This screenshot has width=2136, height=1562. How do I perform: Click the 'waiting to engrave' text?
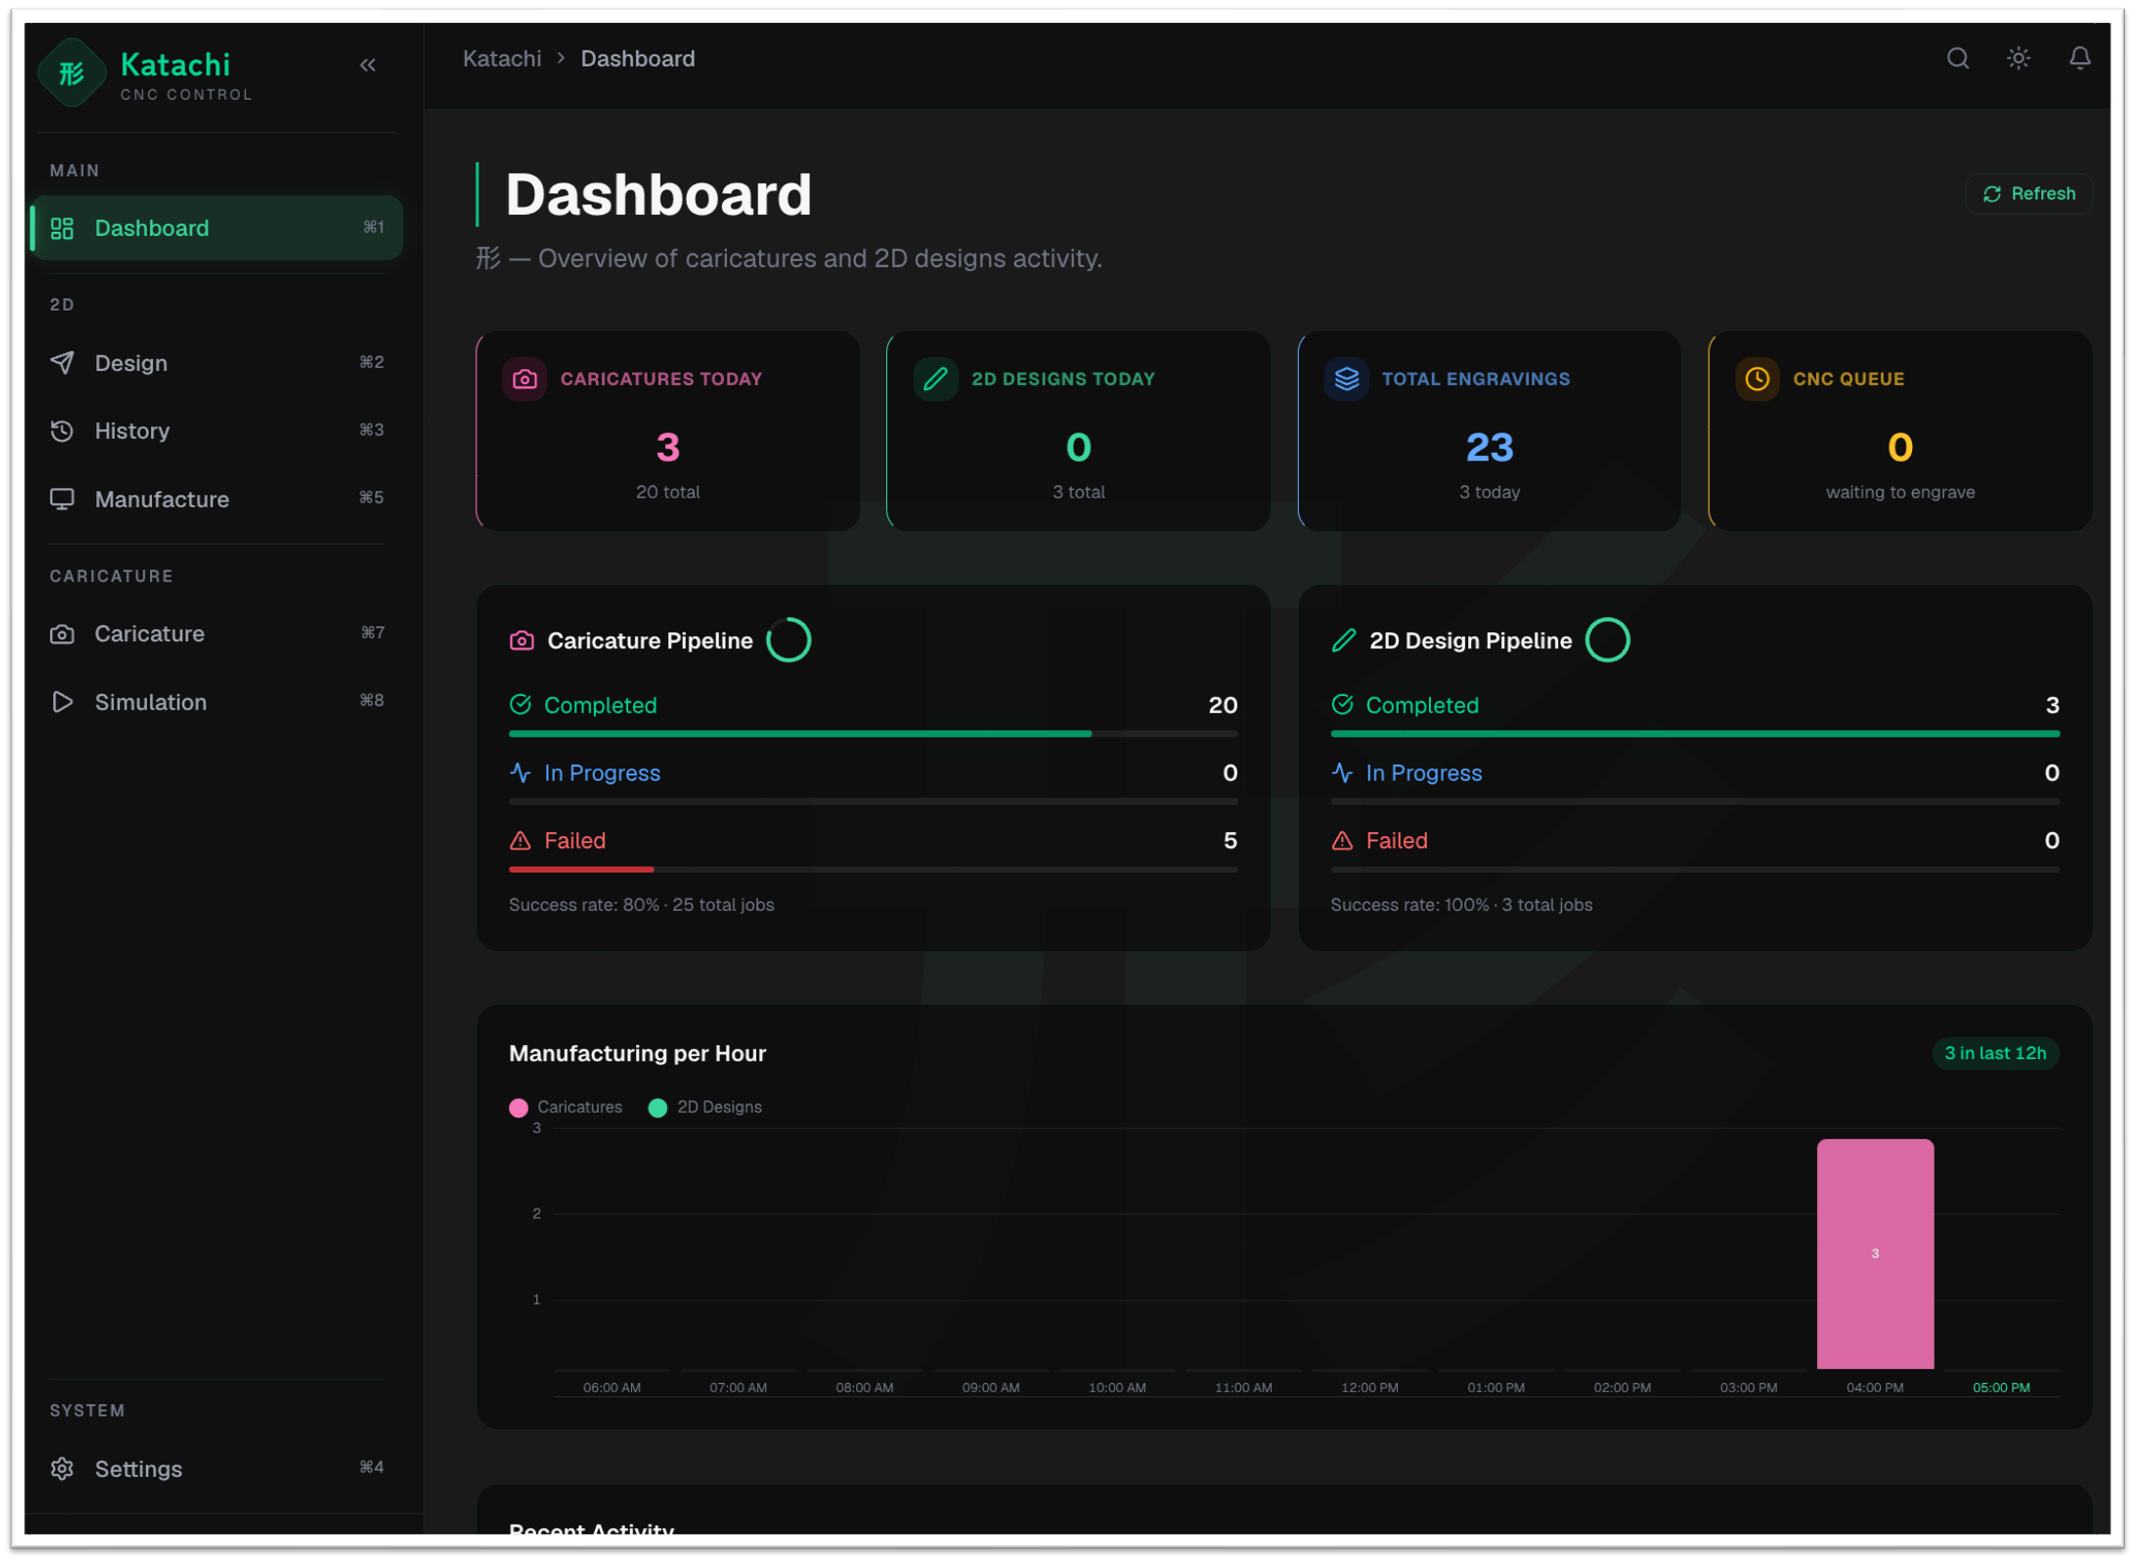1900,492
